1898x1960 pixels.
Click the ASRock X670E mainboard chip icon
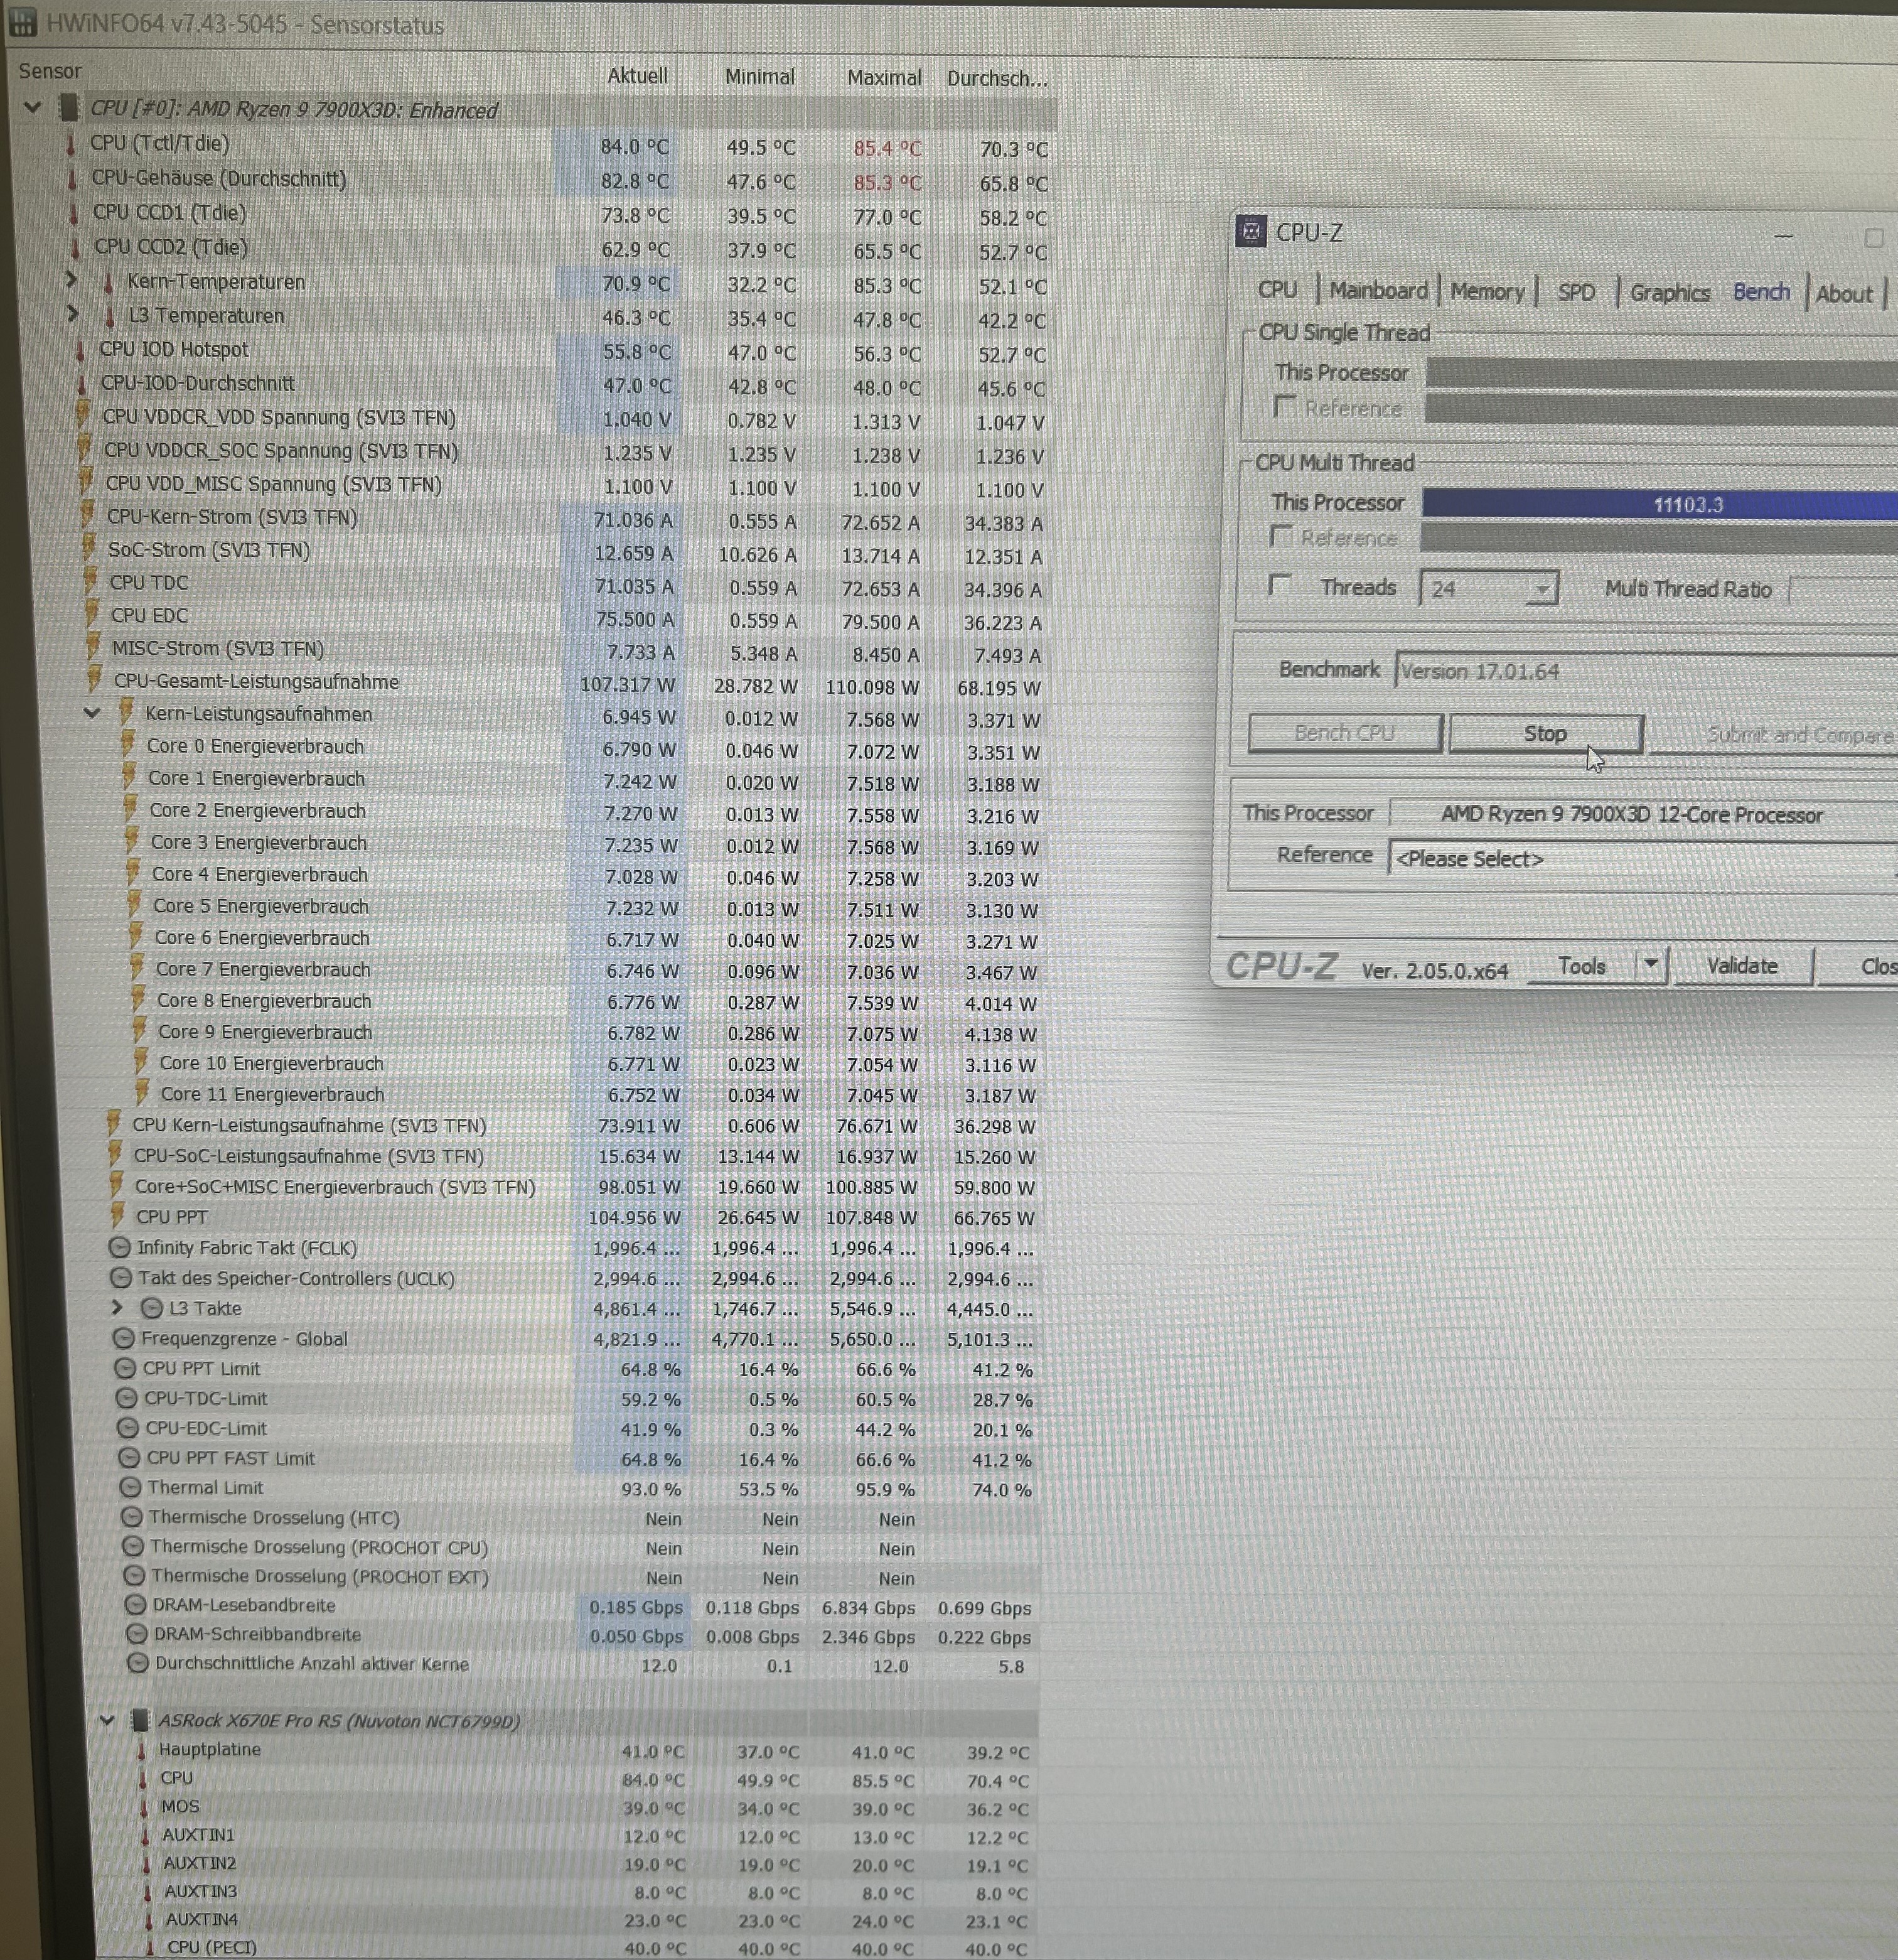141,1720
